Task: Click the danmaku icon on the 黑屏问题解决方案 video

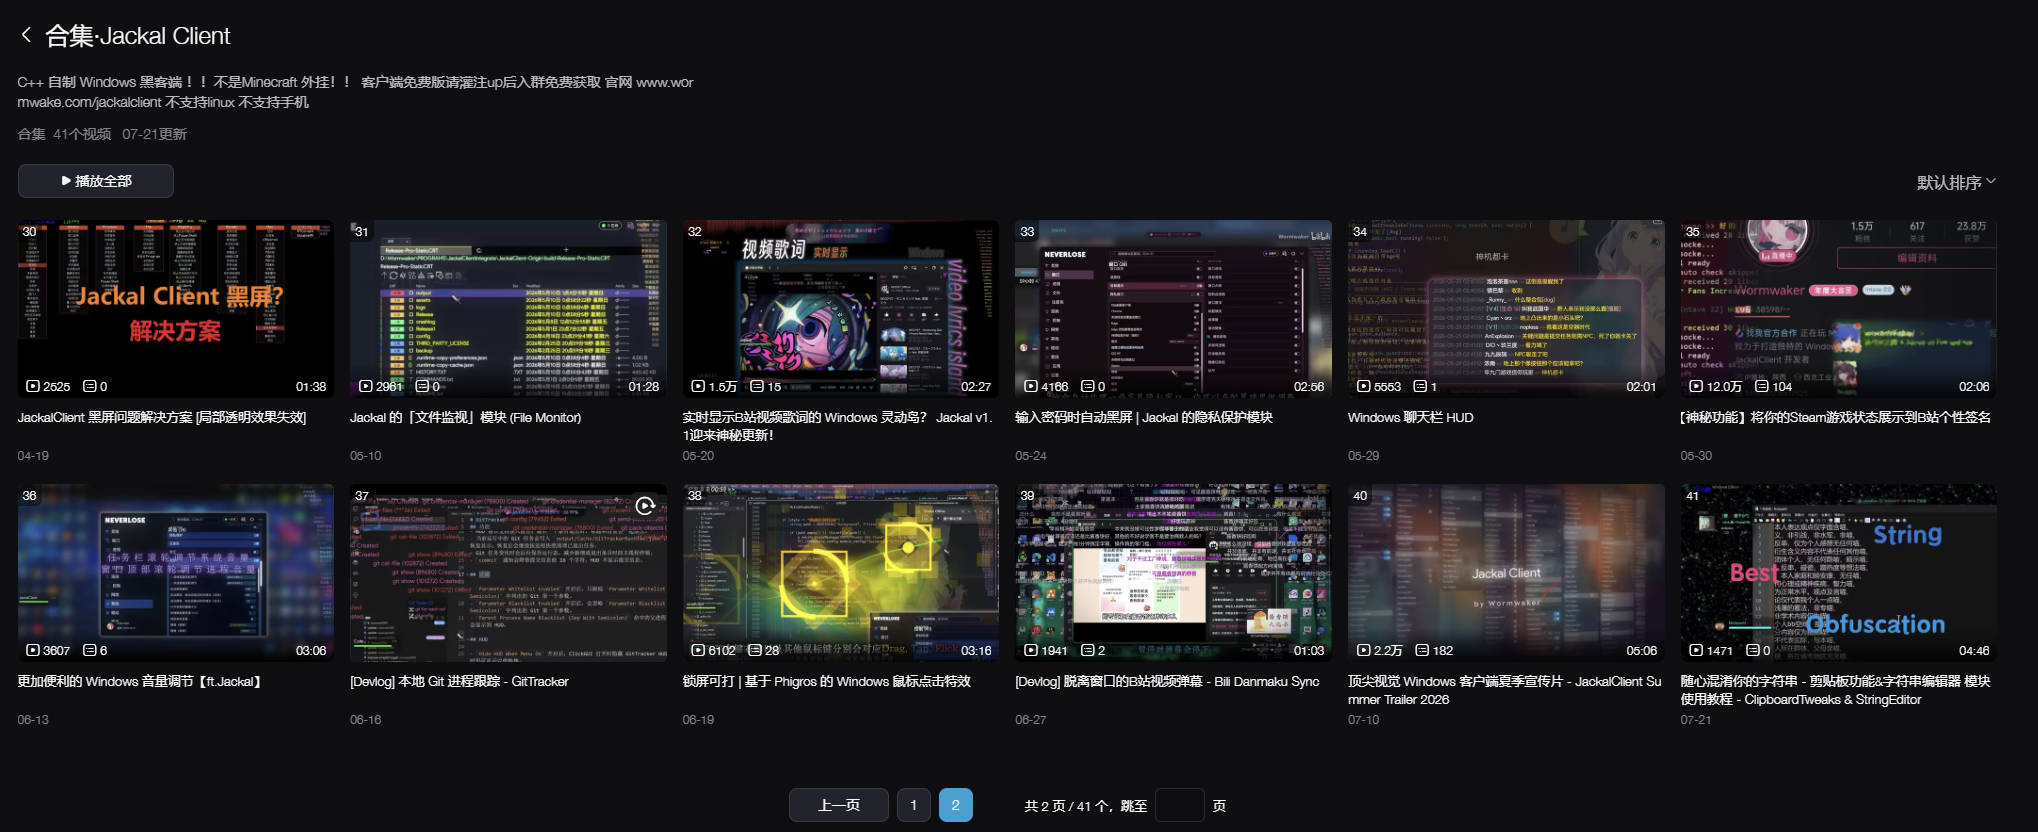Action: click(89, 386)
